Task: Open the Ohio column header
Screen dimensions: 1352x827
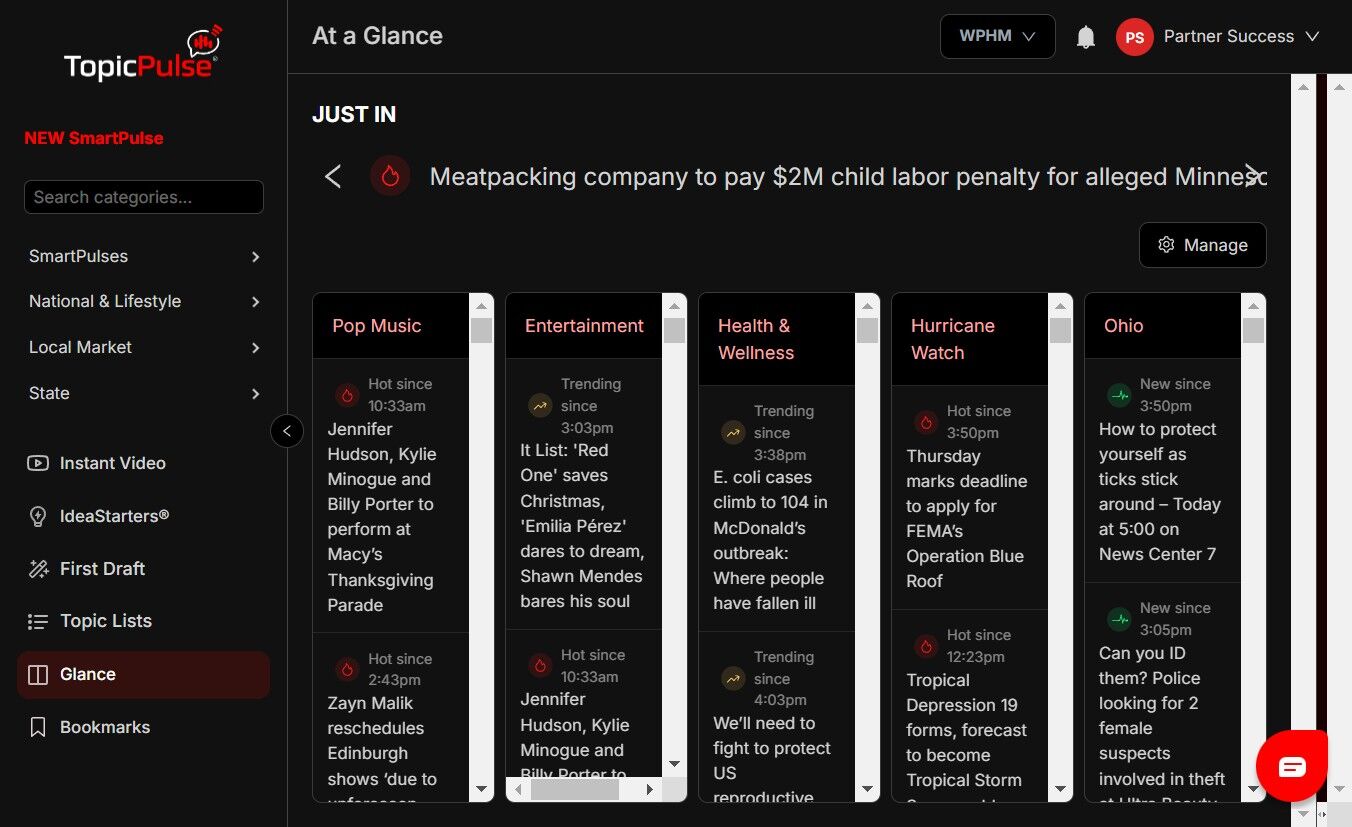Action: click(x=1124, y=326)
